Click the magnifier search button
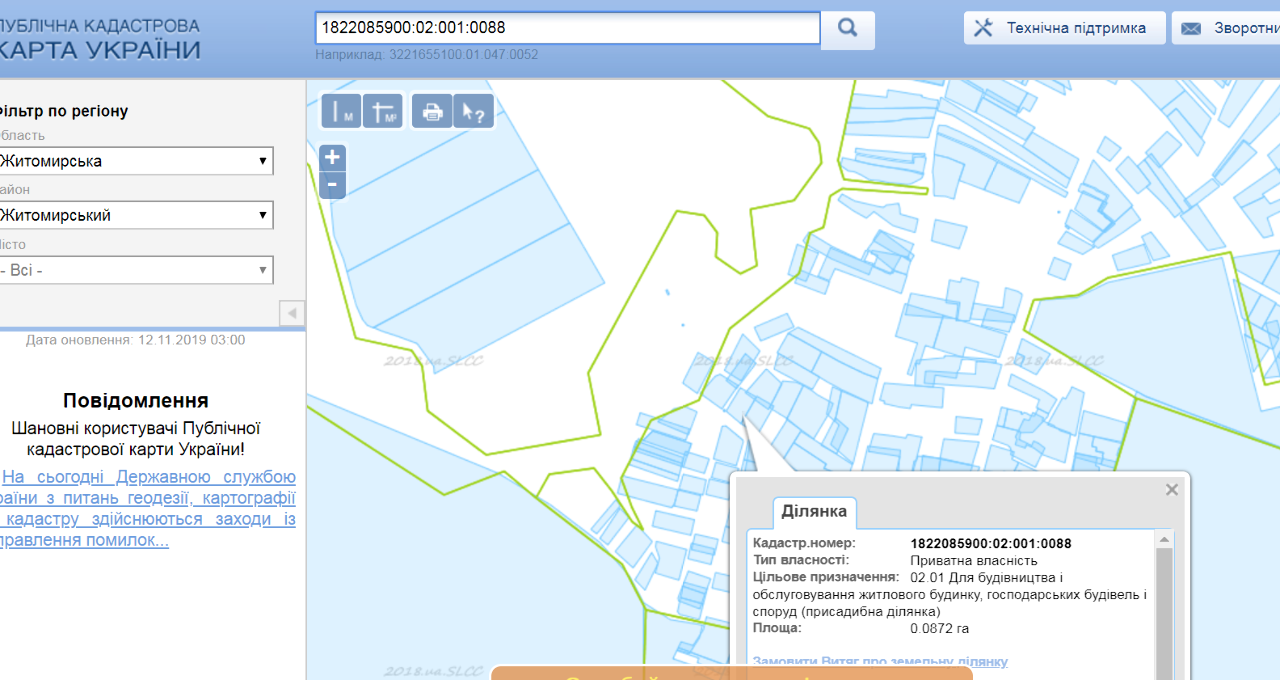Image resolution: width=1280 pixels, height=680 pixels. tap(847, 29)
